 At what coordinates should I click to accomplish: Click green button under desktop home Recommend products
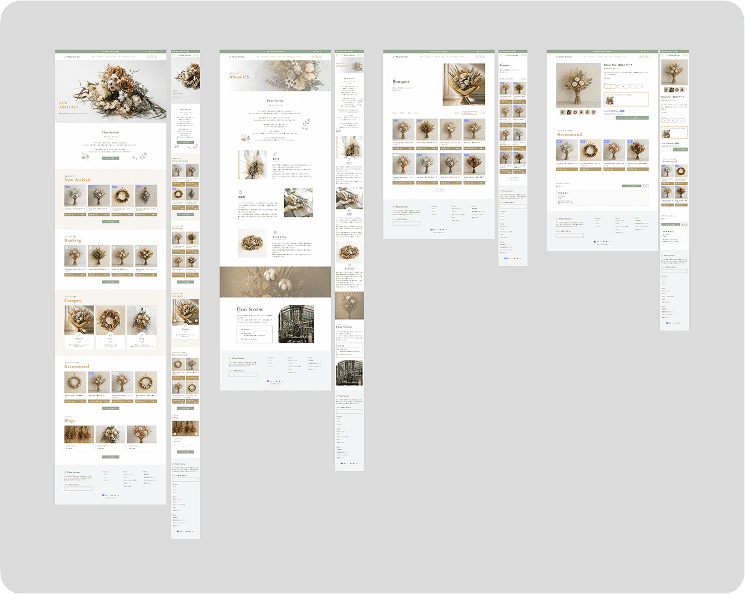pyautogui.click(x=110, y=408)
